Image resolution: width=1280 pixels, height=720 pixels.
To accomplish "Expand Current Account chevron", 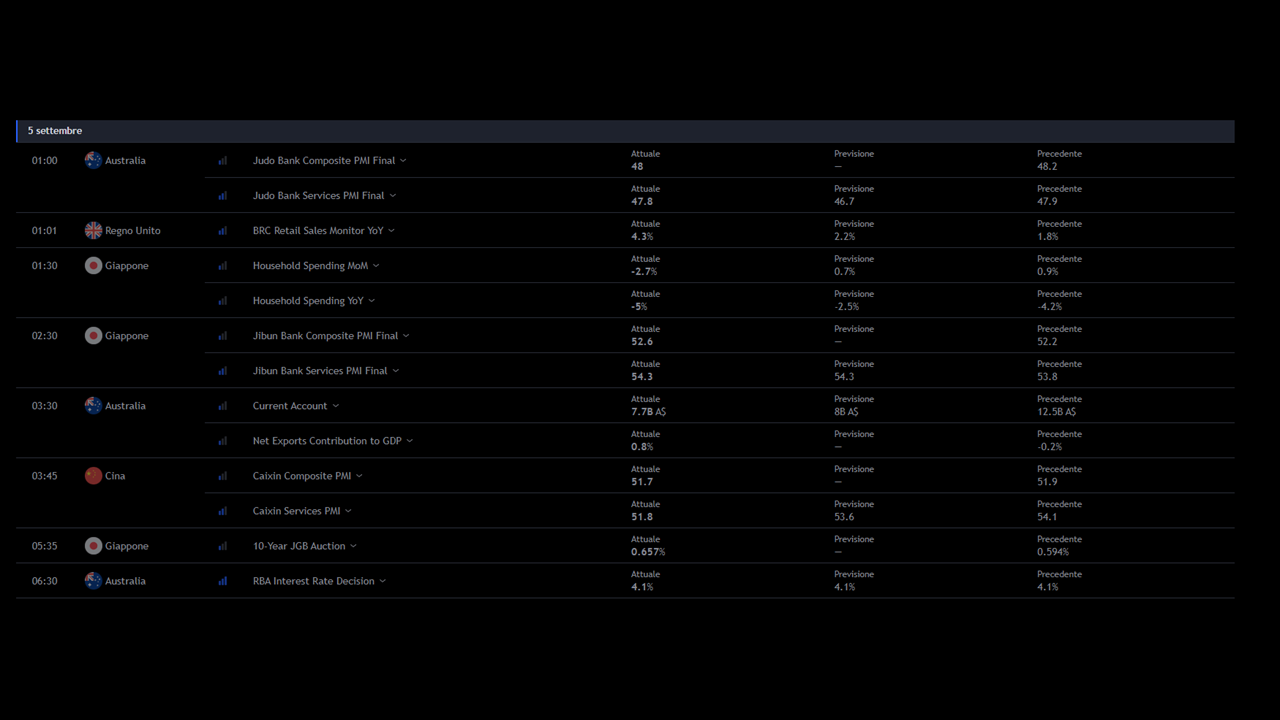I will point(336,406).
